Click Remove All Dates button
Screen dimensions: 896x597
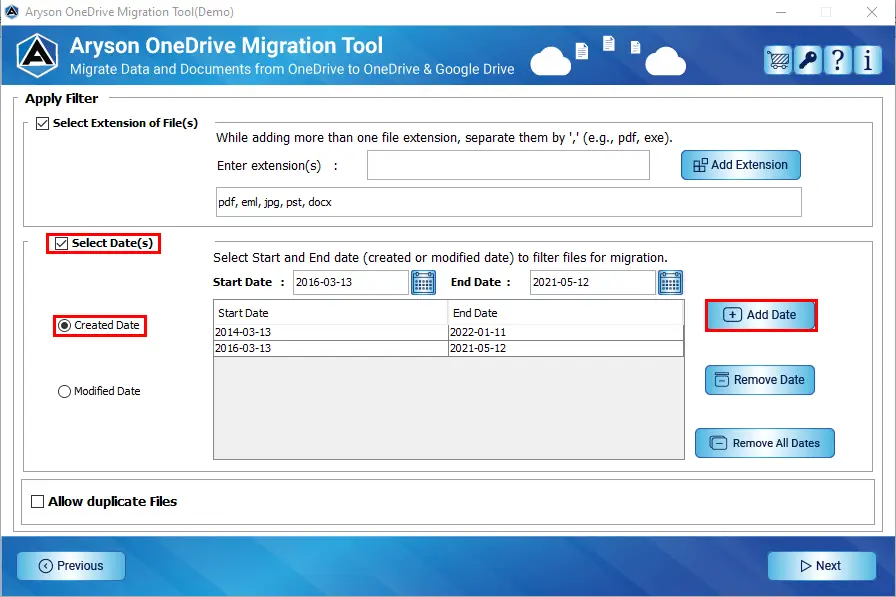(x=765, y=443)
